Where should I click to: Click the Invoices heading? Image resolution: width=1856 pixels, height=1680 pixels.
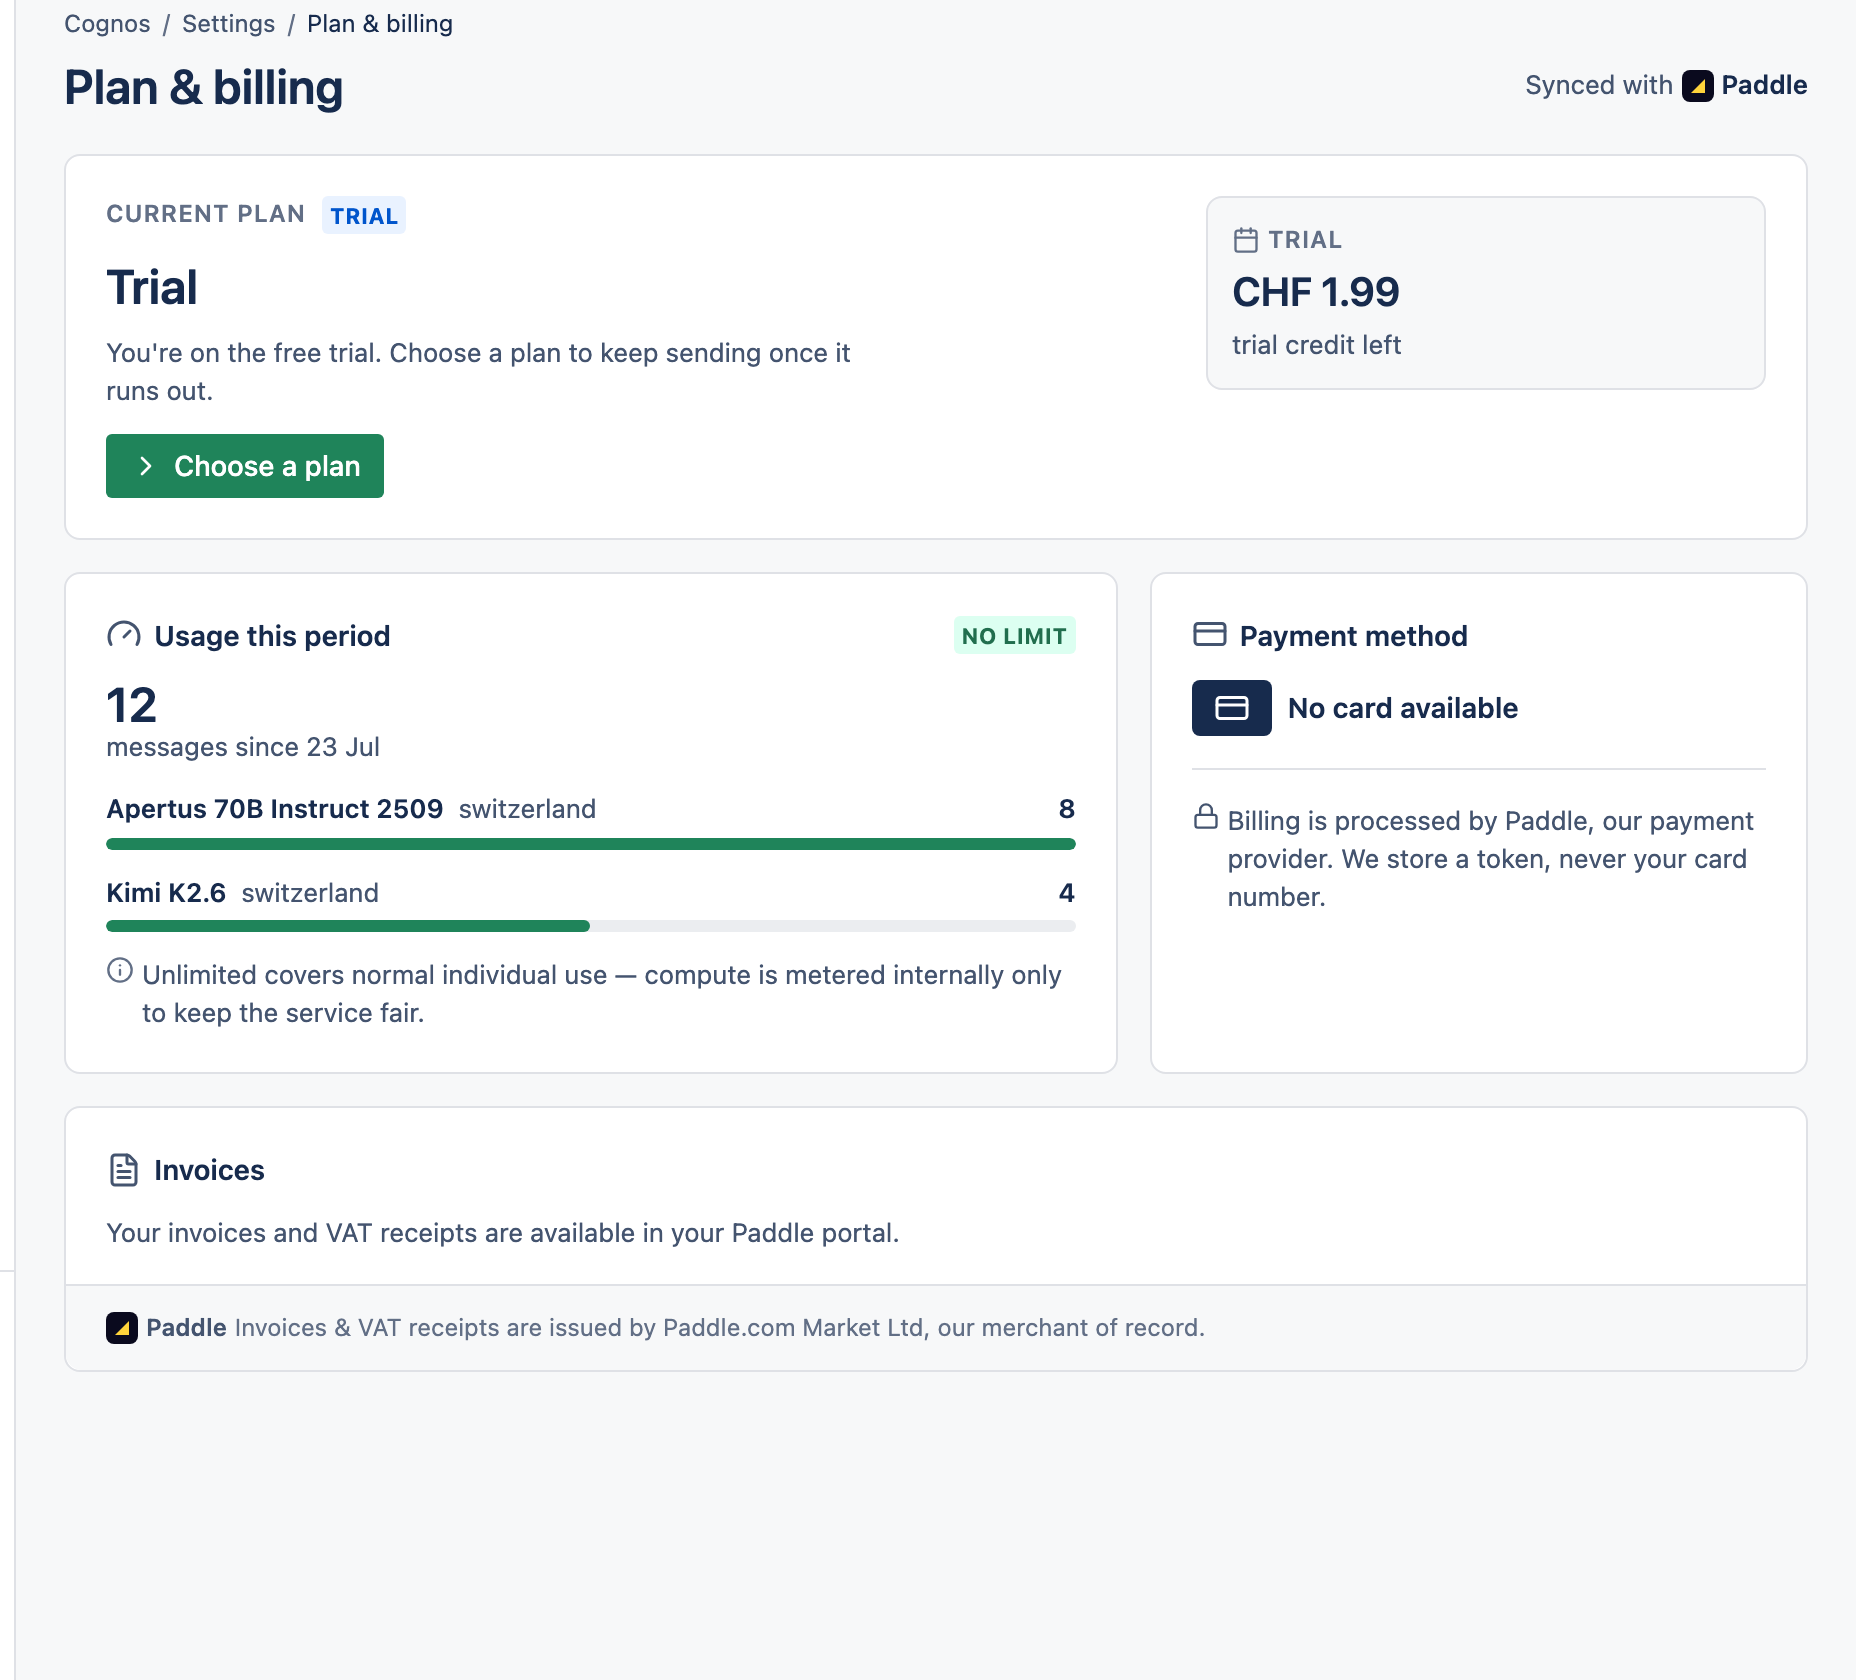pos(209,1170)
